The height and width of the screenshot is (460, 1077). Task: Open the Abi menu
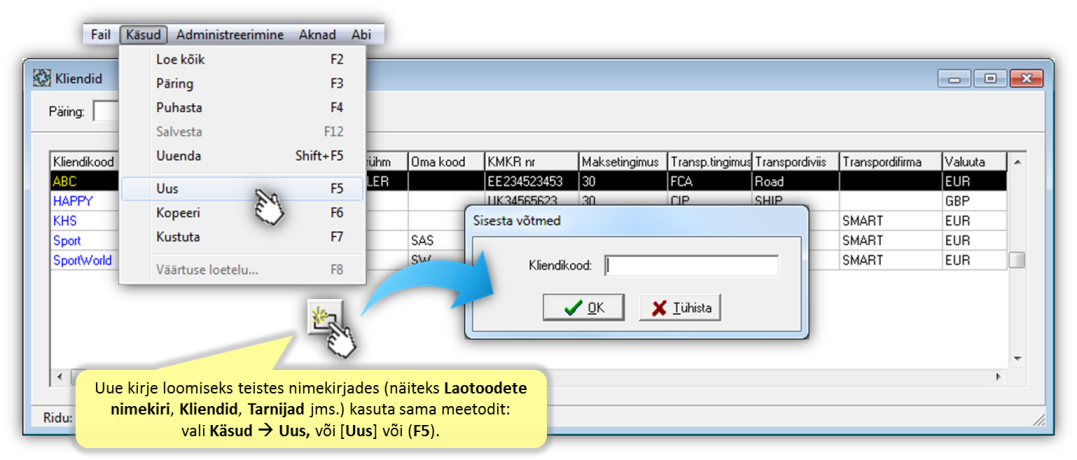(361, 34)
